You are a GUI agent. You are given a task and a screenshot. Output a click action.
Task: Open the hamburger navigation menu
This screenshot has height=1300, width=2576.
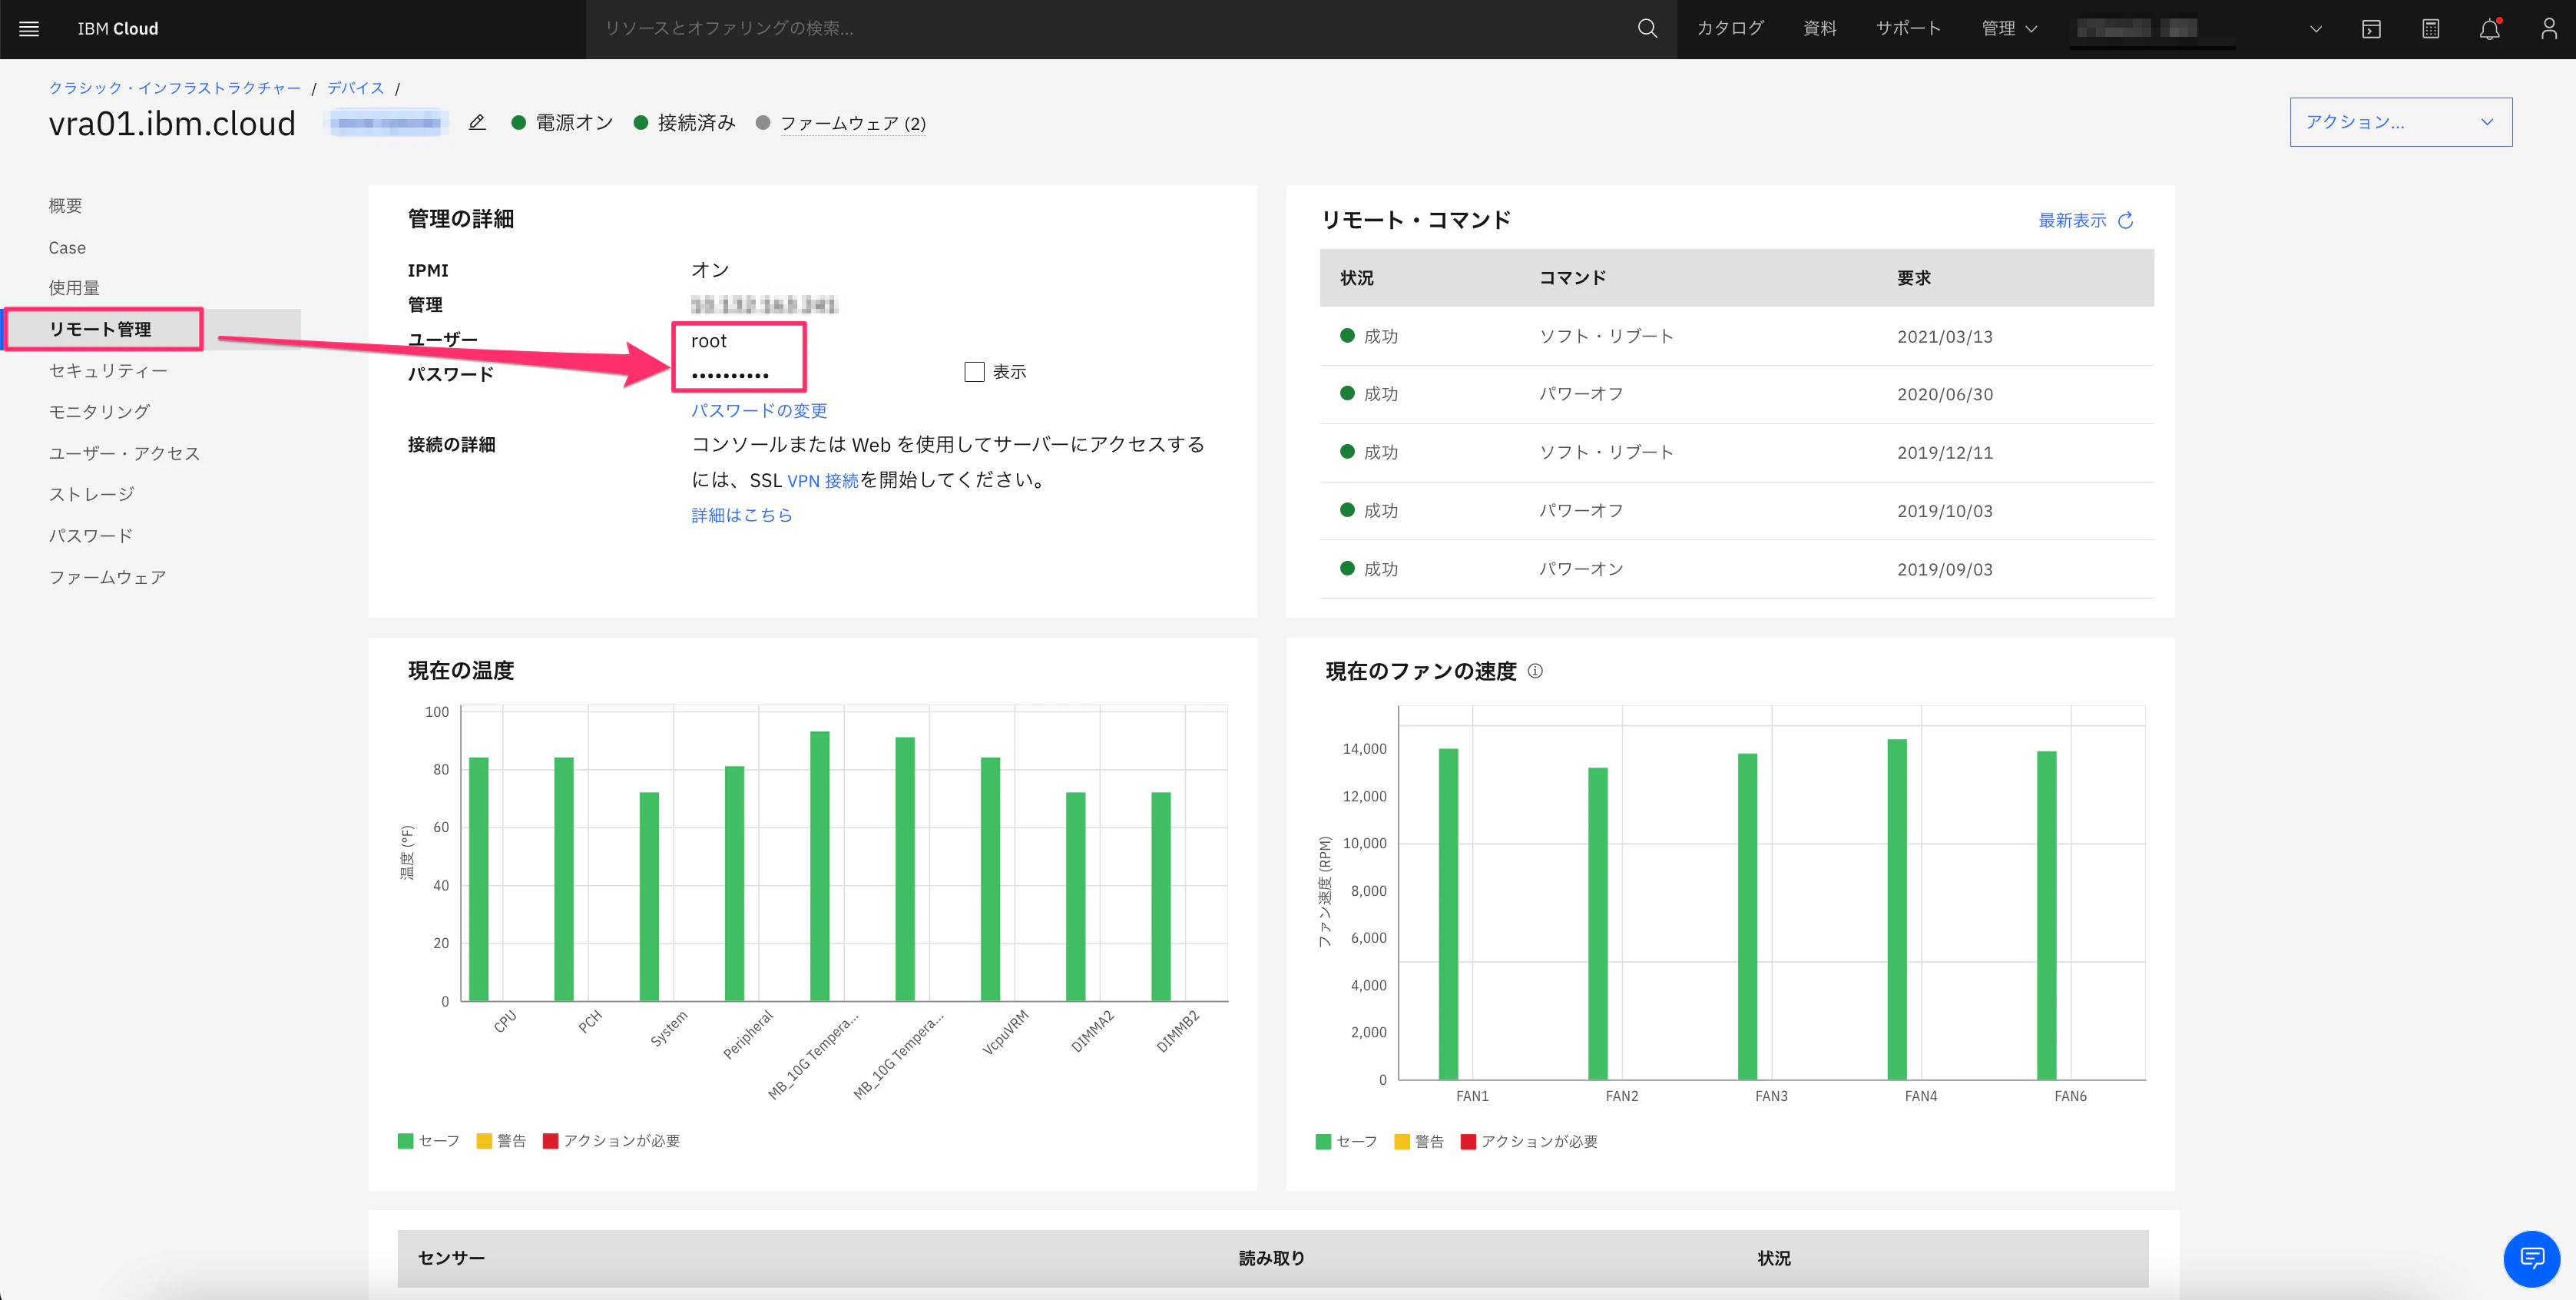click(29, 29)
